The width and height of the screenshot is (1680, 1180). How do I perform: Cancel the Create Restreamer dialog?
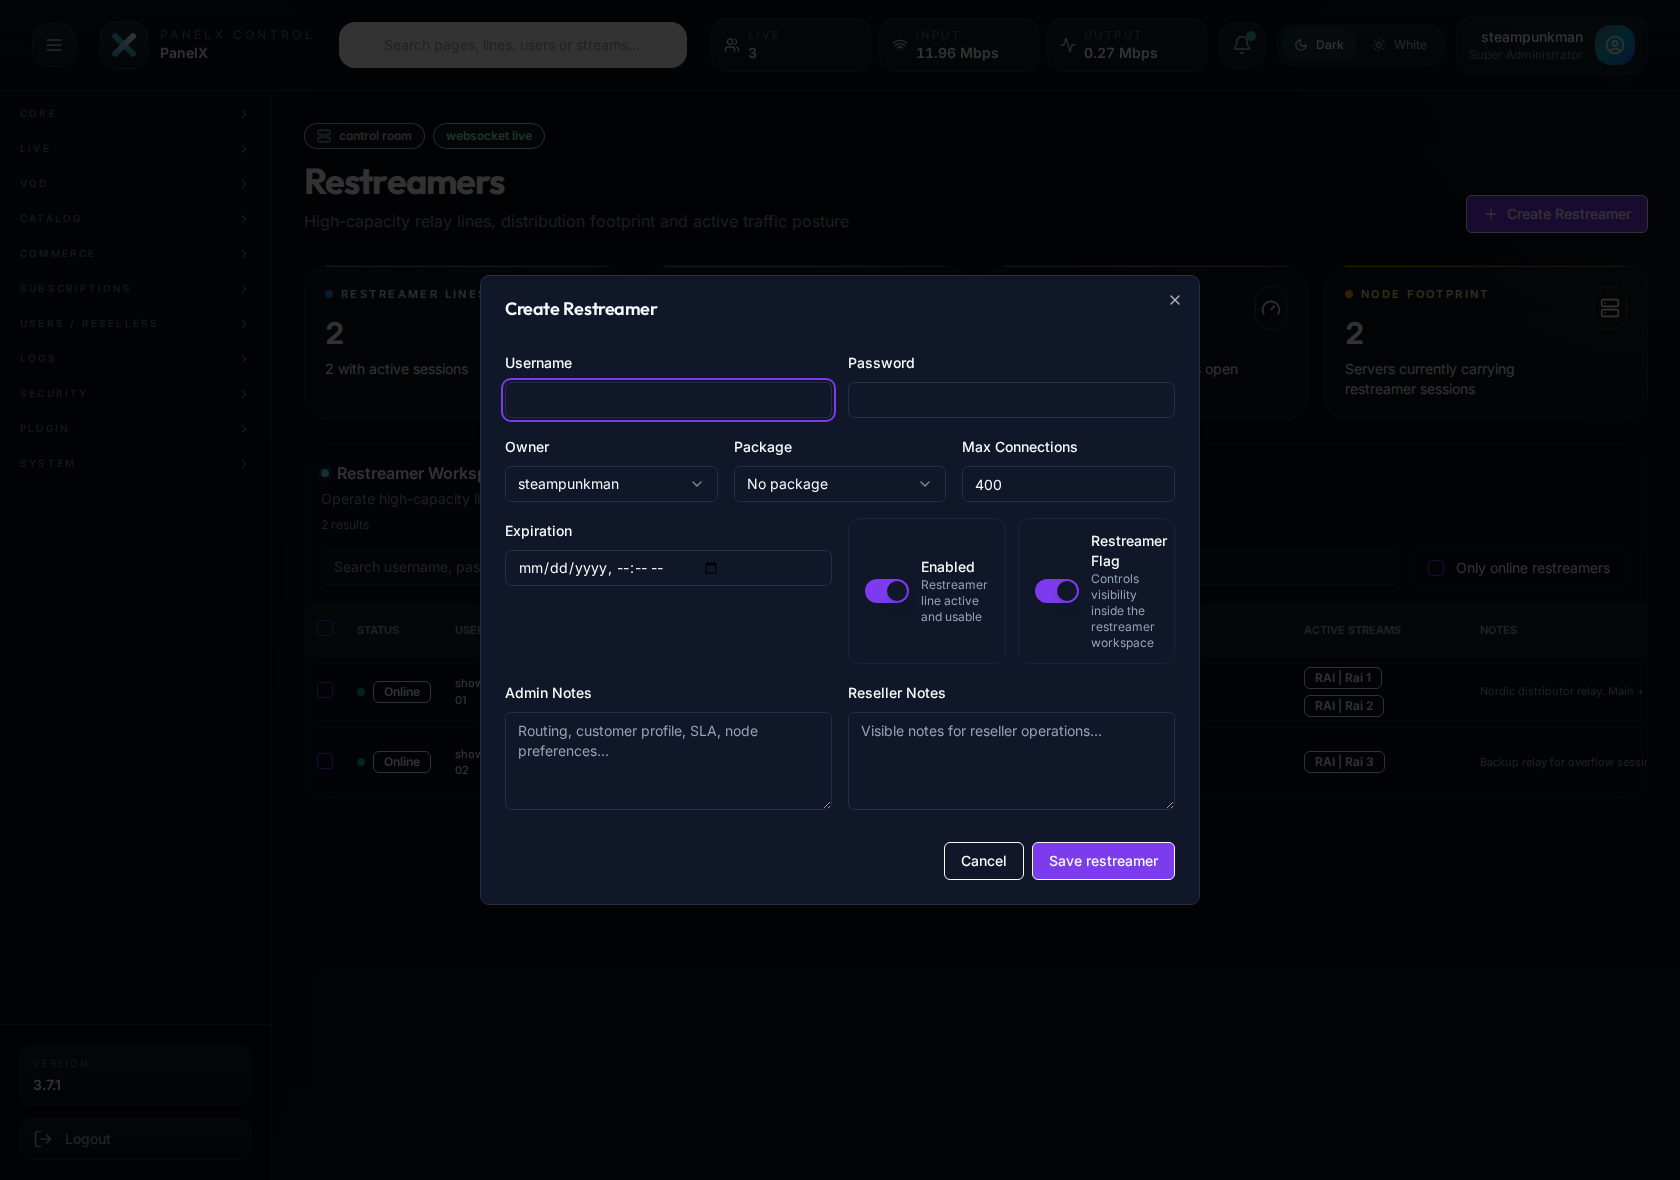point(983,861)
